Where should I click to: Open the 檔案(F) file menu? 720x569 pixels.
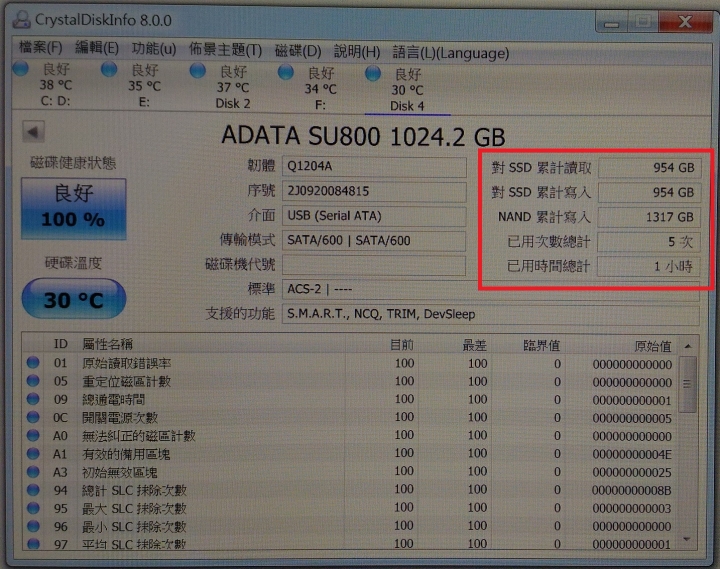(40, 47)
